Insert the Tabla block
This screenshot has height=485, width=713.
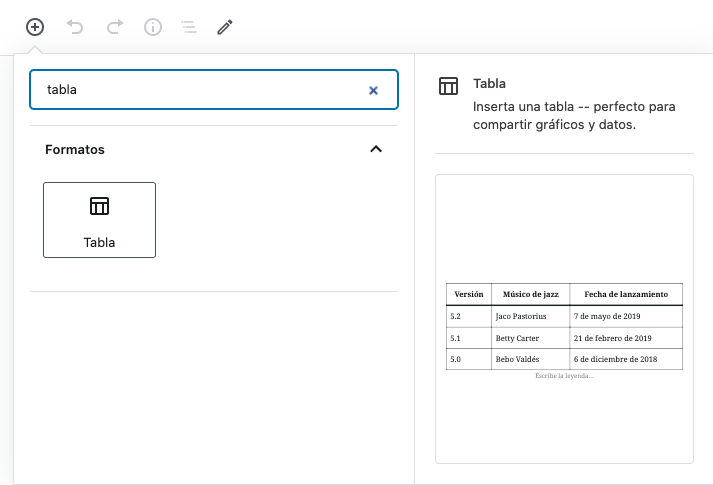tap(99, 220)
